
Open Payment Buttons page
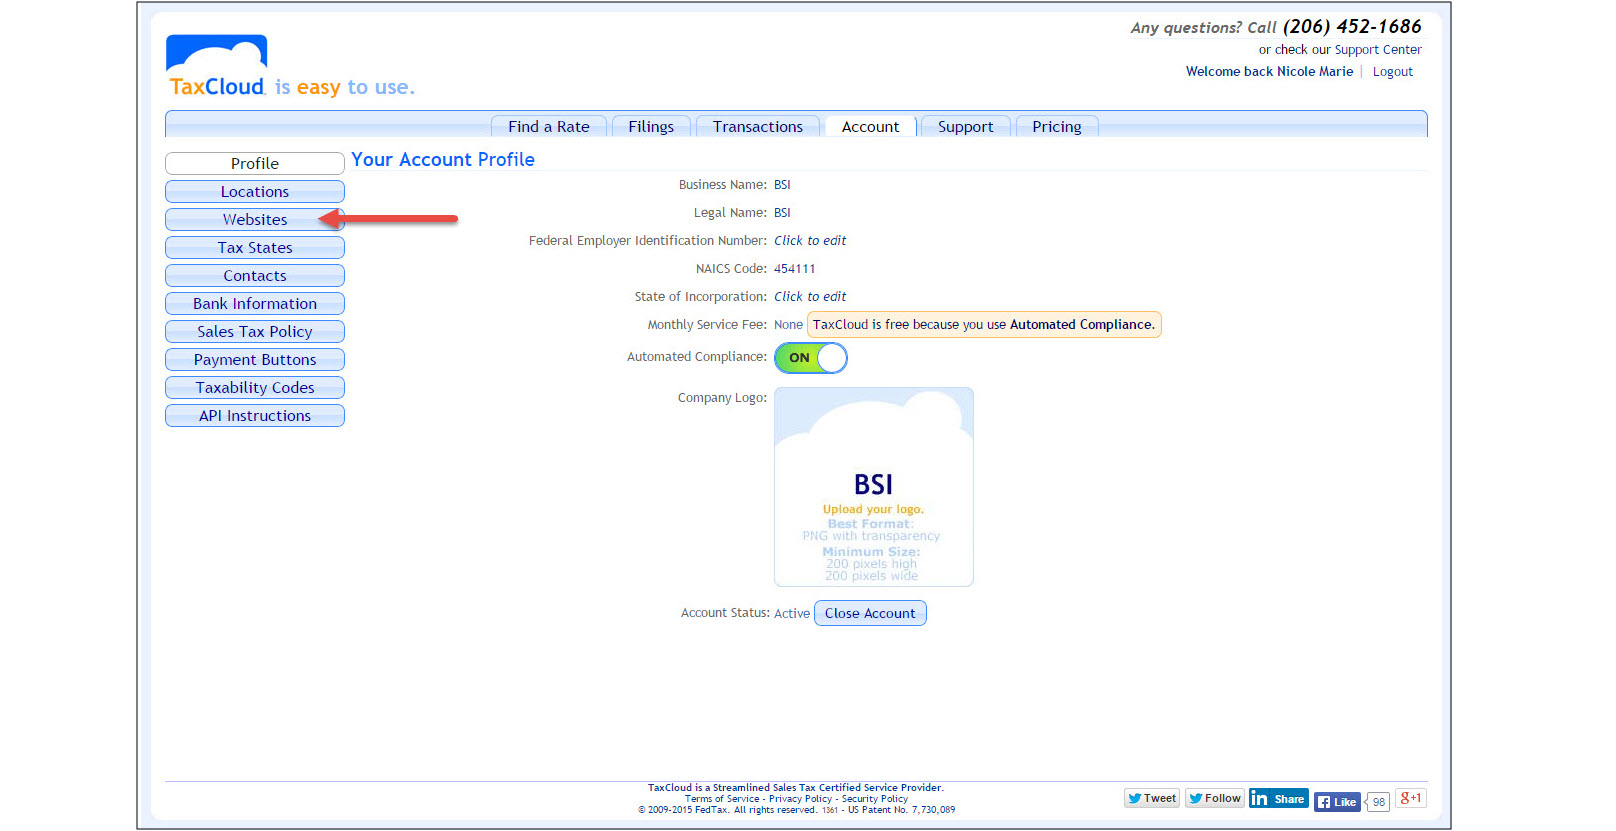(255, 359)
